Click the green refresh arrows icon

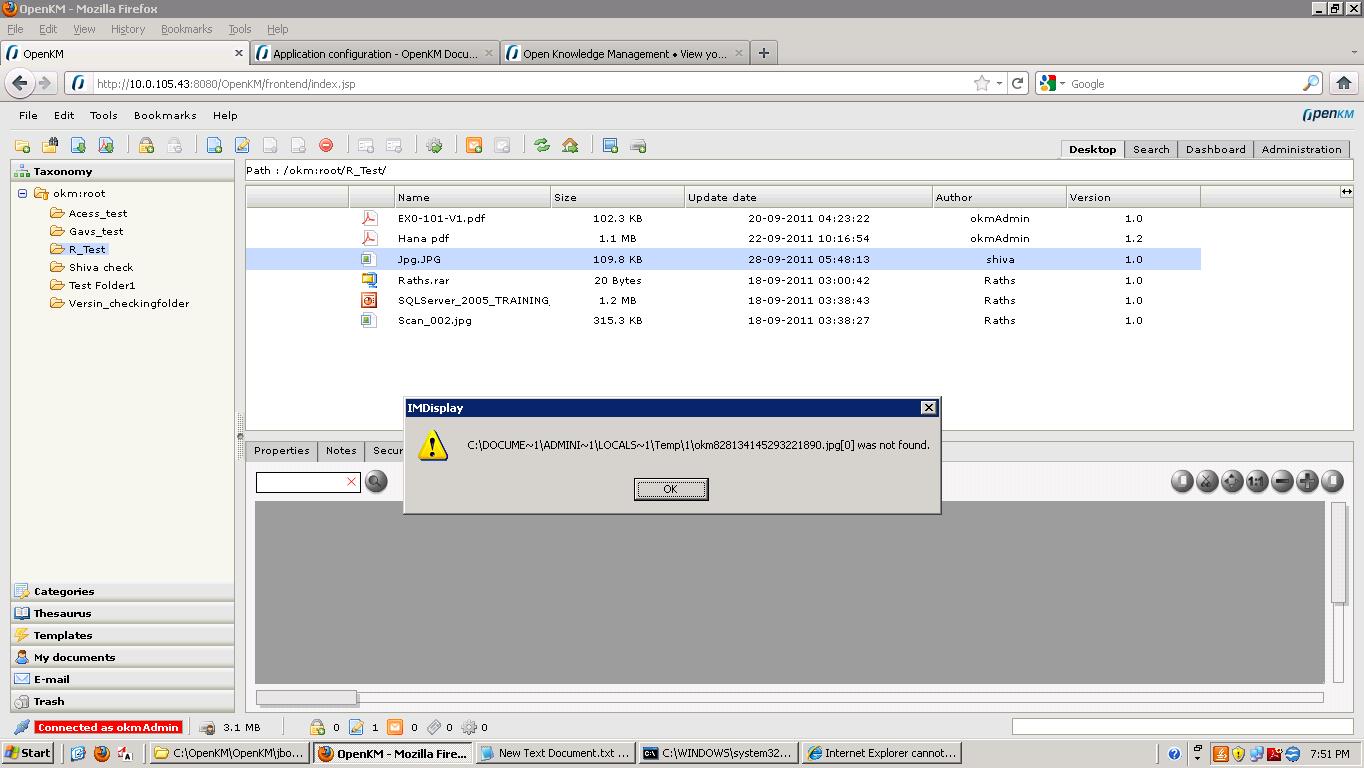(542, 146)
